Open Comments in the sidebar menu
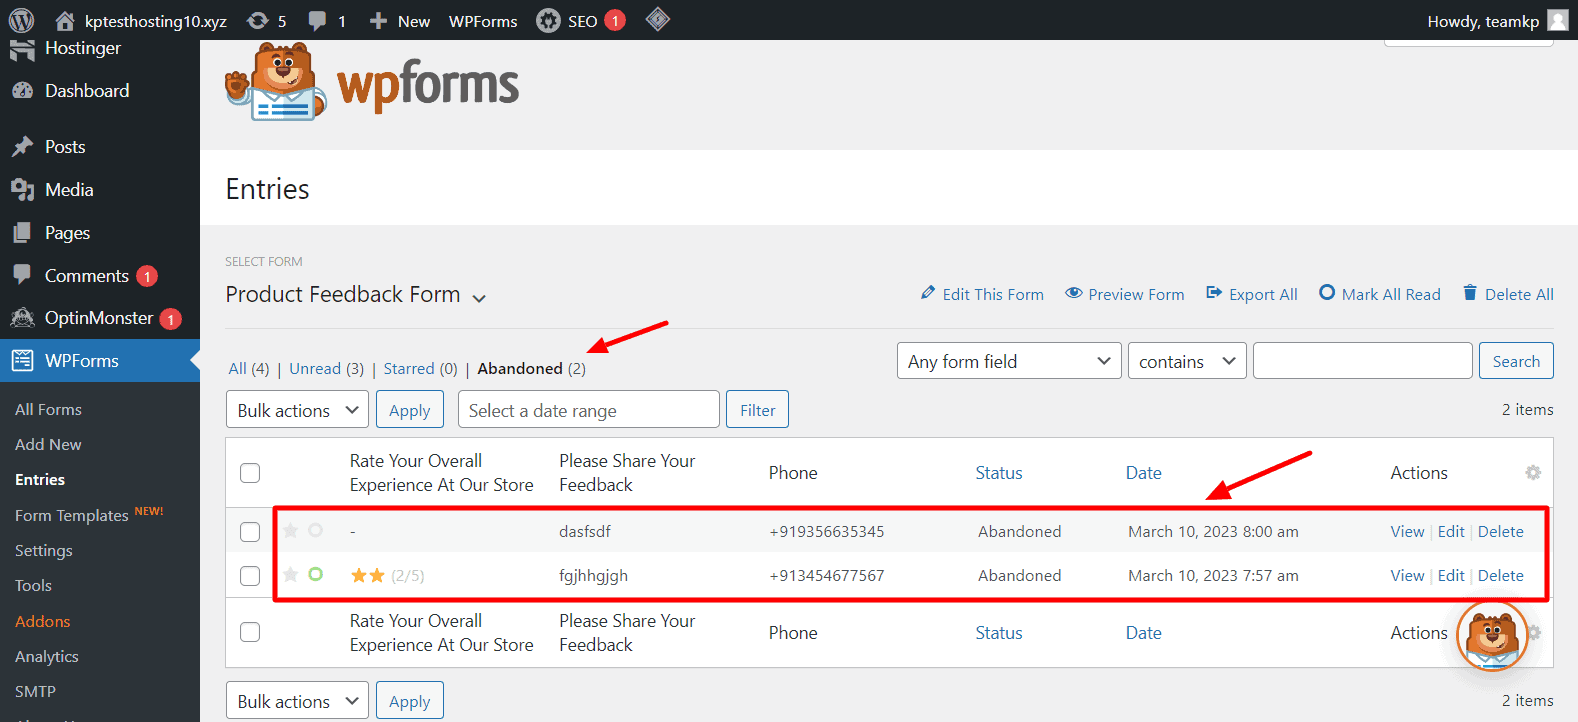 87,276
